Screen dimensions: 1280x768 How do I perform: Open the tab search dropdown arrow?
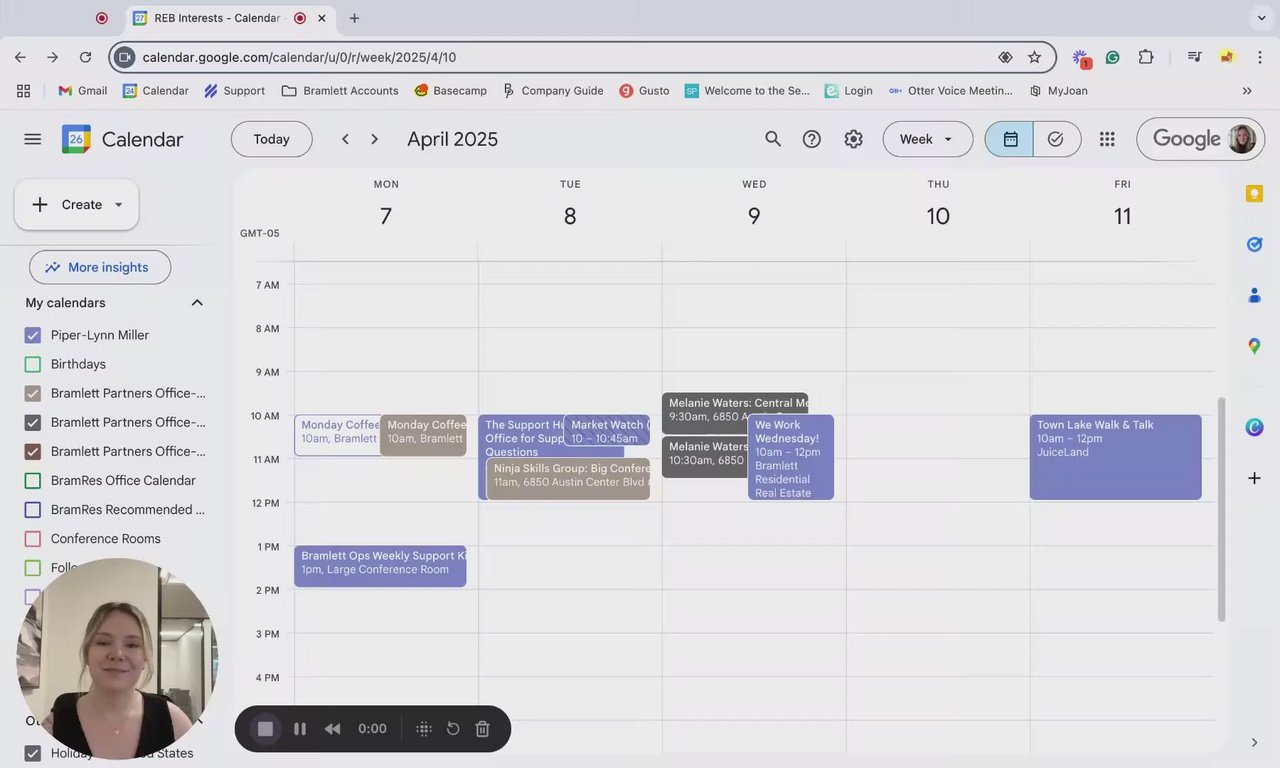pyautogui.click(x=1261, y=18)
